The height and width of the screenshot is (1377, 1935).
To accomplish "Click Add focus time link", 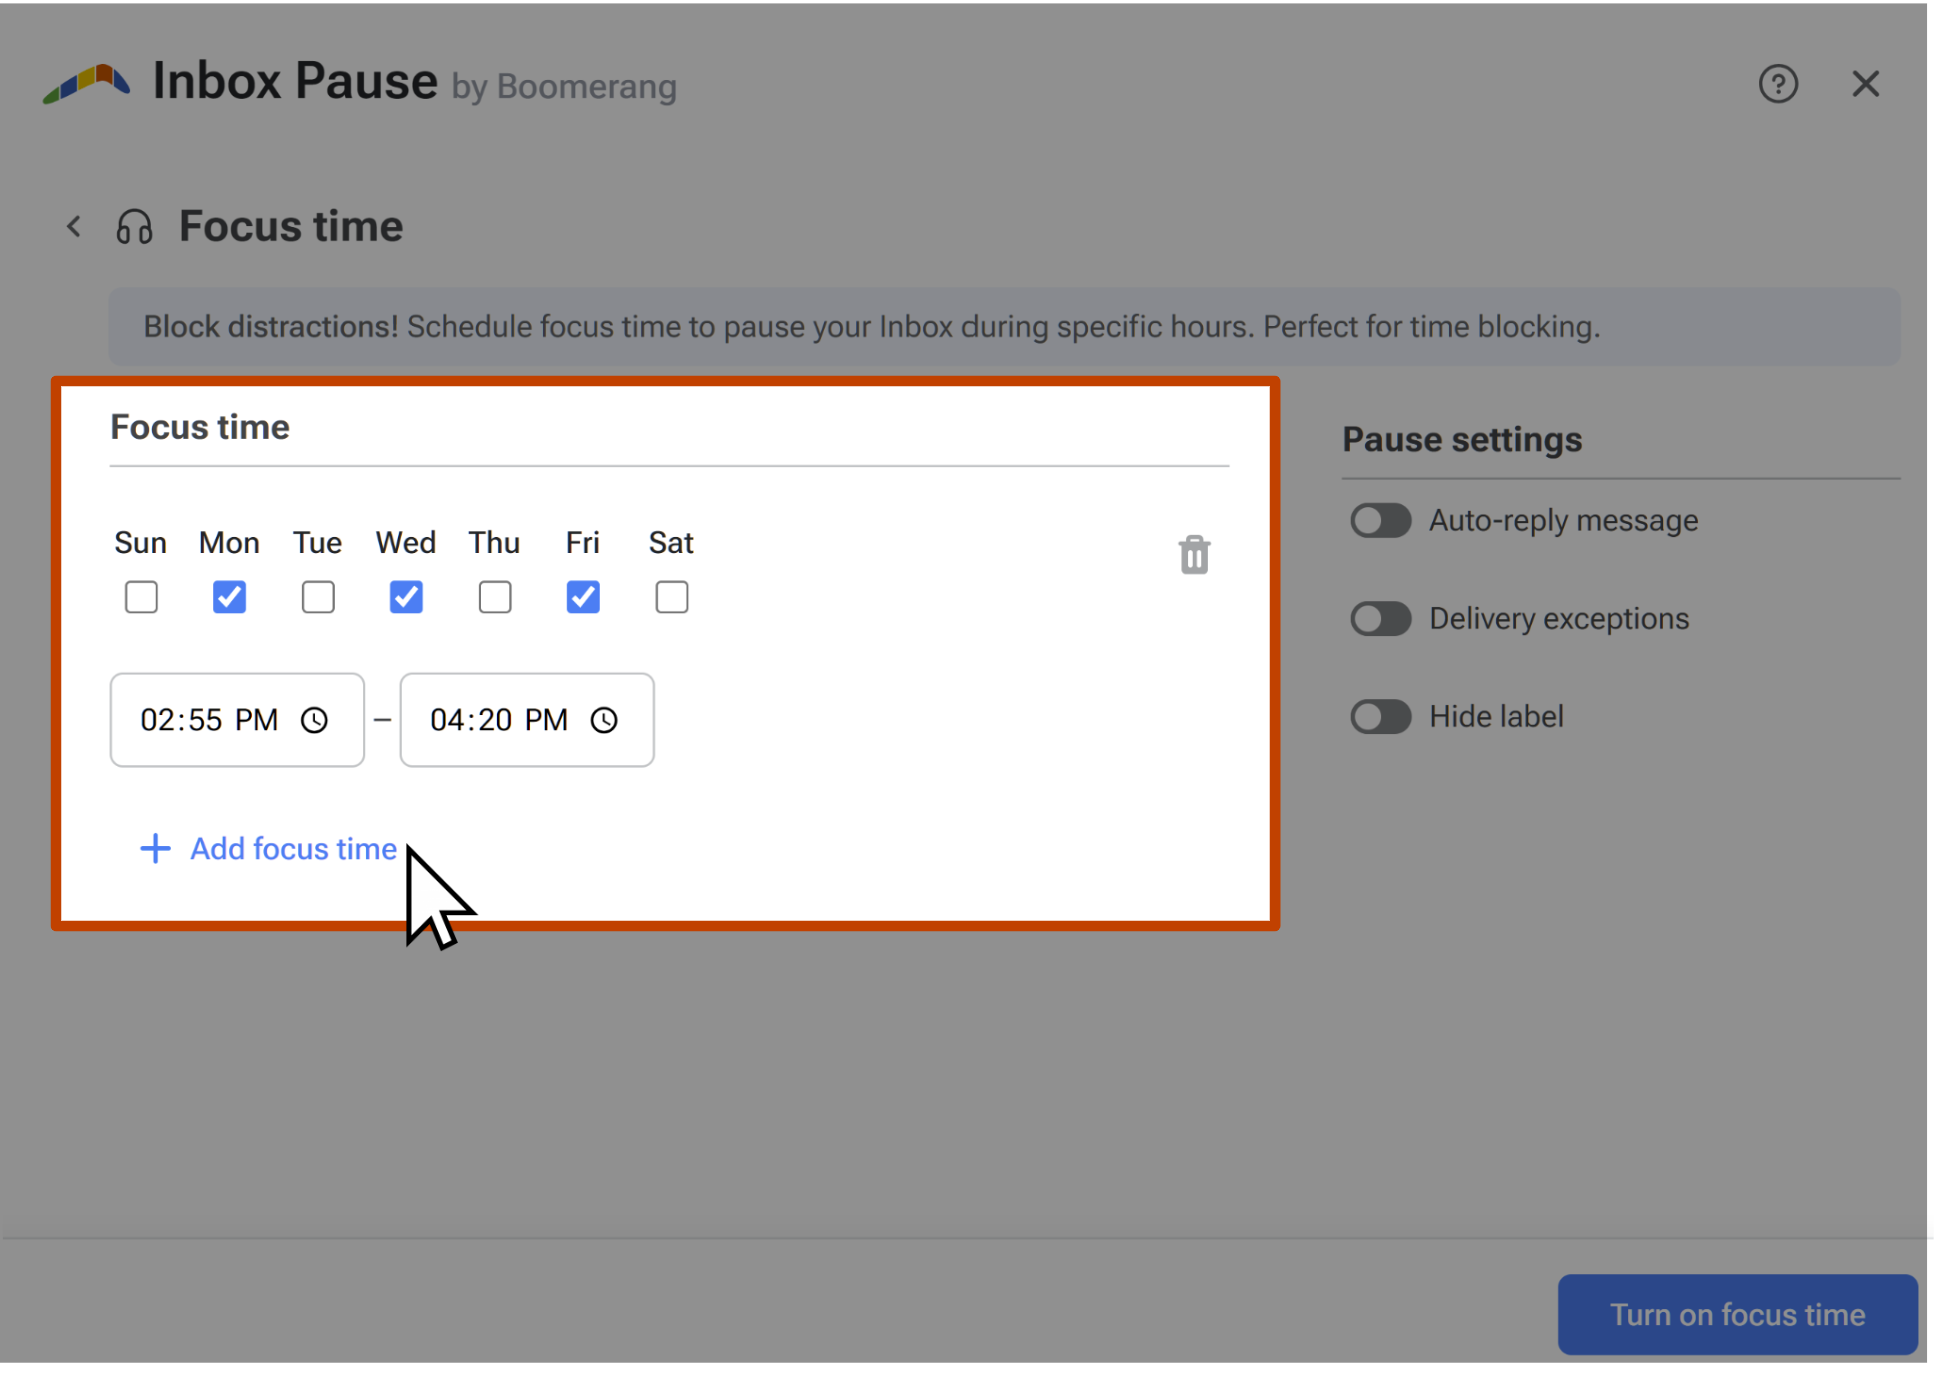I will 293,849.
